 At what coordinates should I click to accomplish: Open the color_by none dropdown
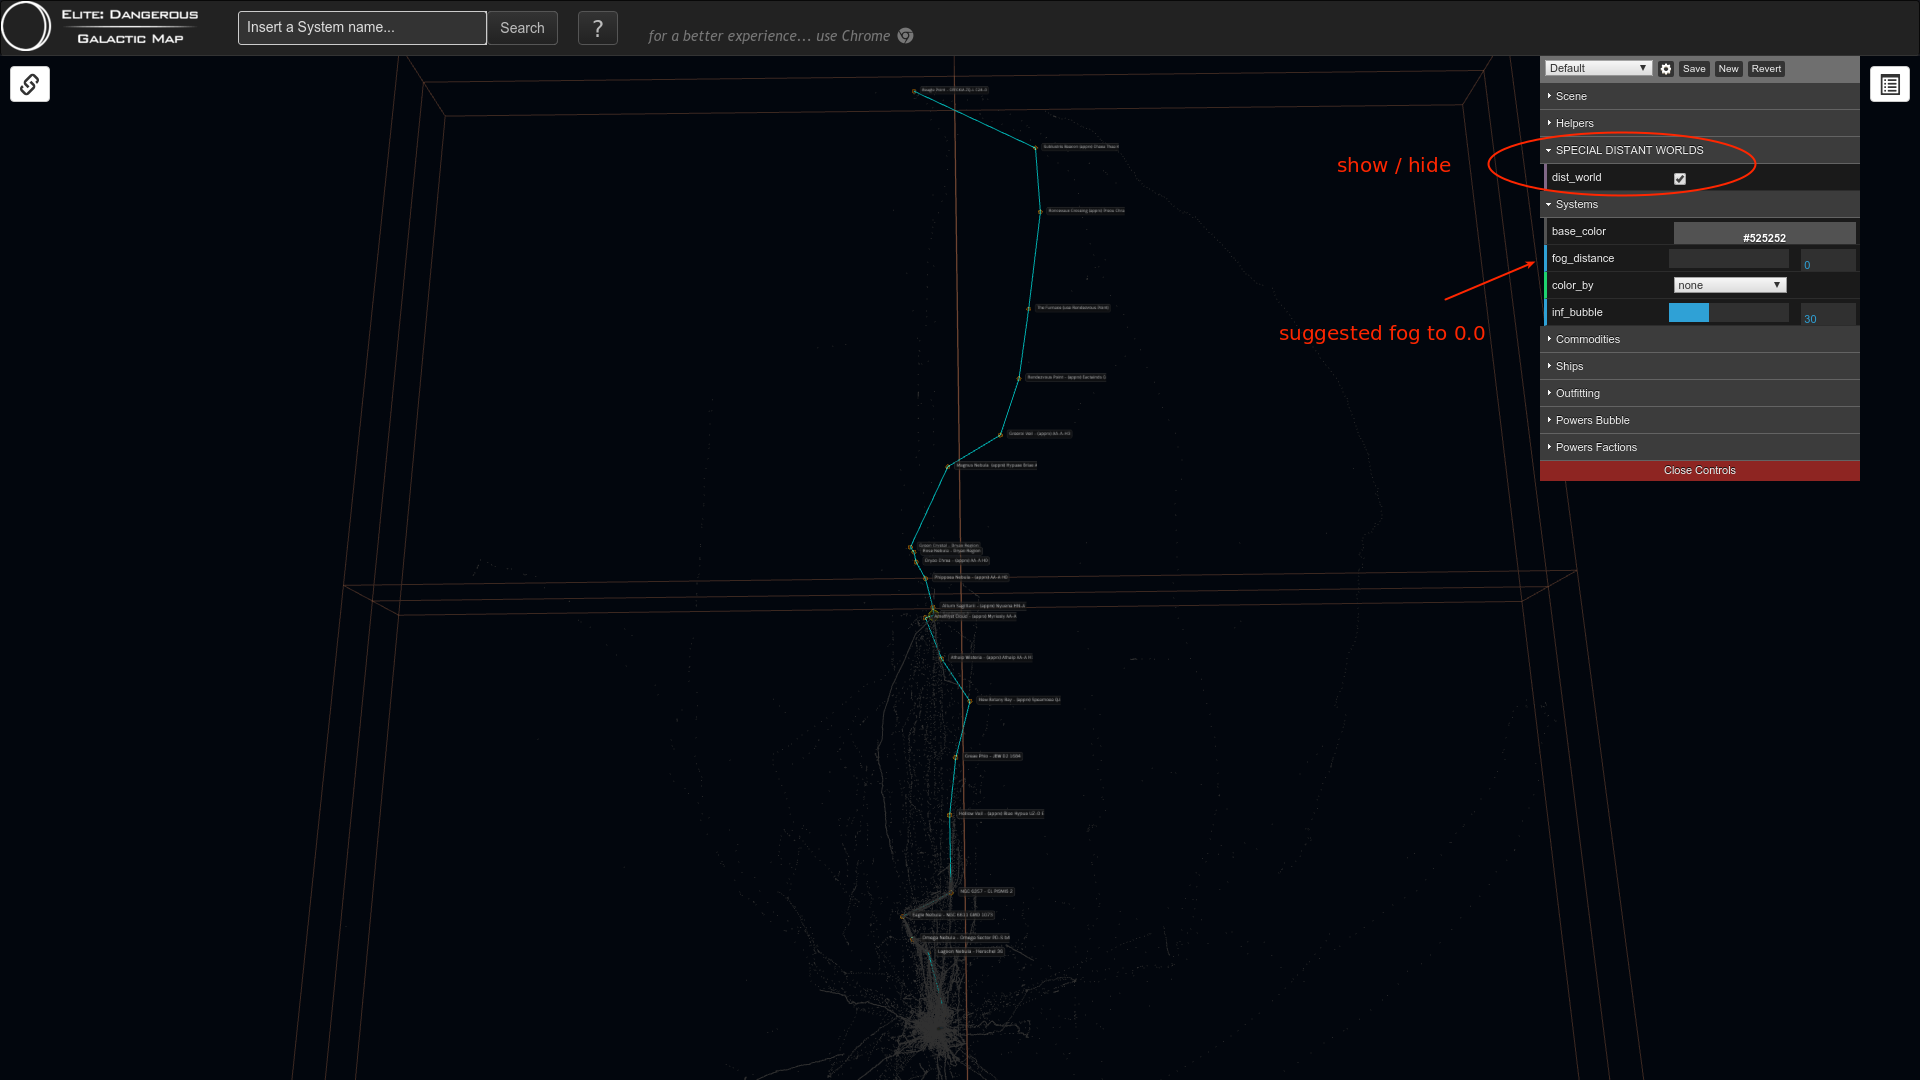[1730, 285]
